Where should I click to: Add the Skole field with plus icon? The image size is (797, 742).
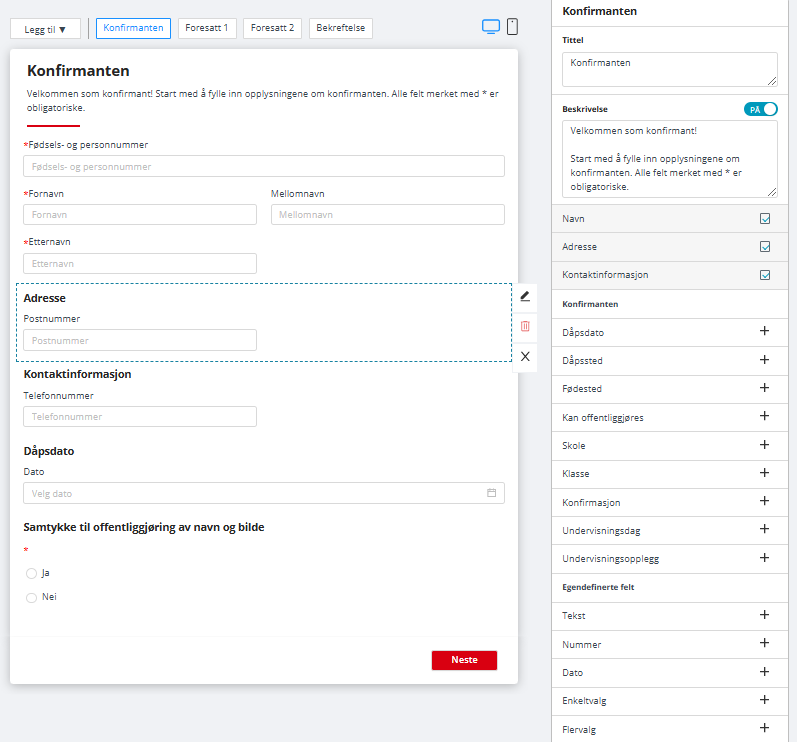[x=764, y=445]
